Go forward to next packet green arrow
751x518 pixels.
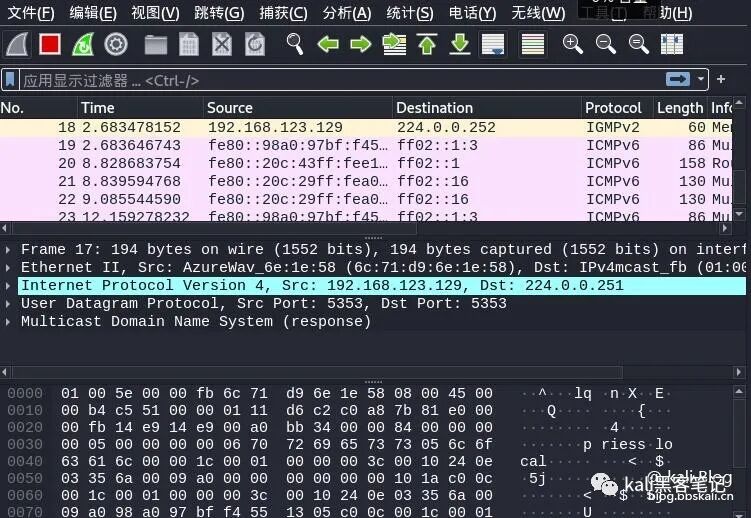point(361,45)
